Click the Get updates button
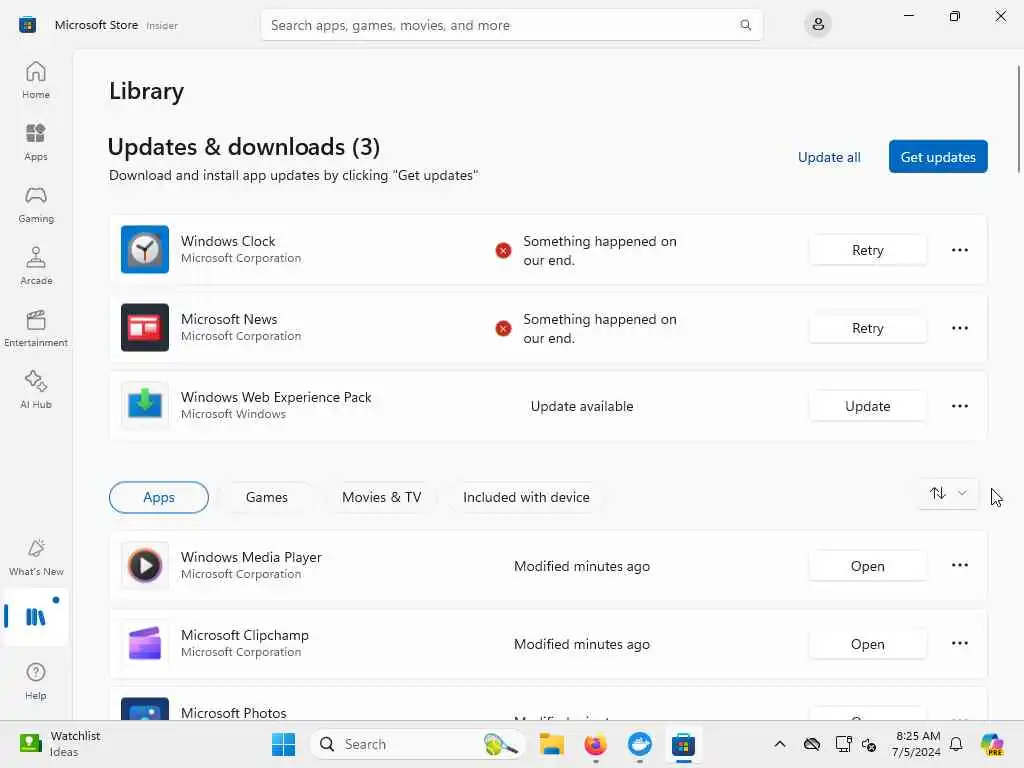The image size is (1024, 768). 938,157
